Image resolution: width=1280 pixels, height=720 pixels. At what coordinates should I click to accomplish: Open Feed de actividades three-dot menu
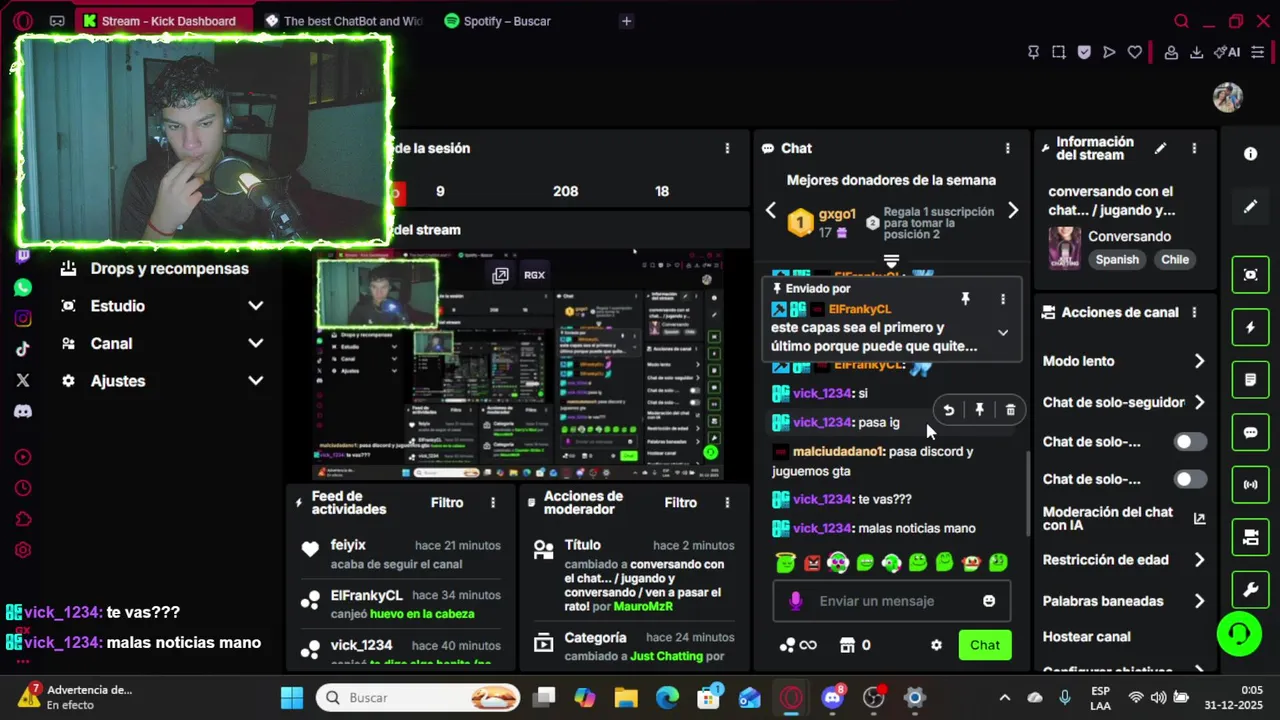coord(492,503)
